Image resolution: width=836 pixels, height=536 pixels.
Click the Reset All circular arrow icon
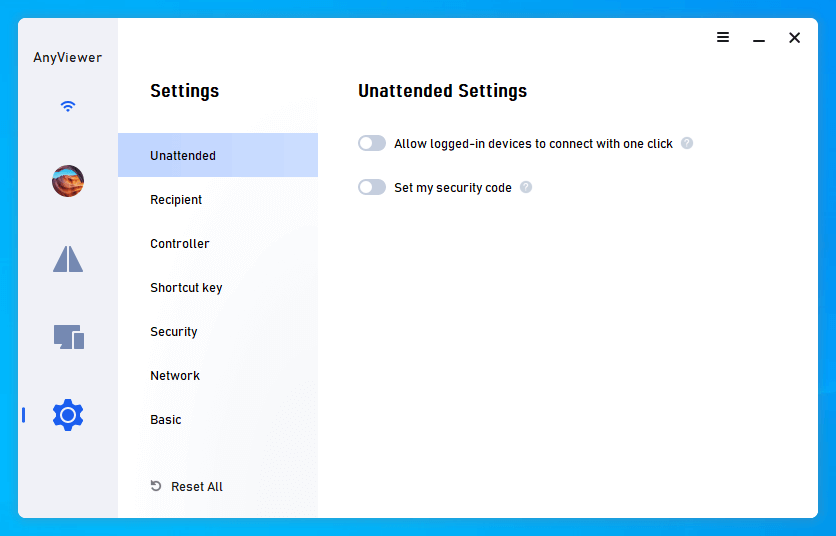(x=156, y=486)
